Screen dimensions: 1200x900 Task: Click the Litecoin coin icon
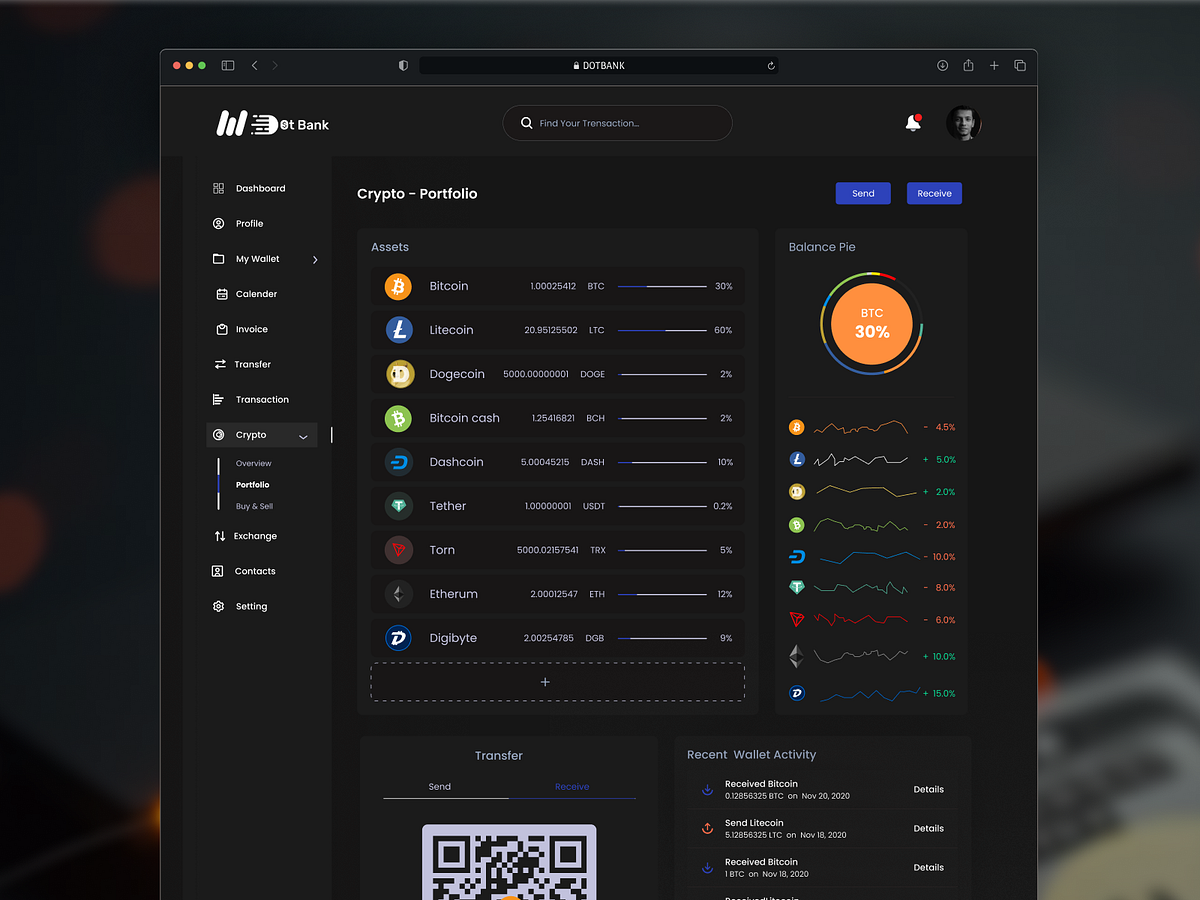coord(398,330)
